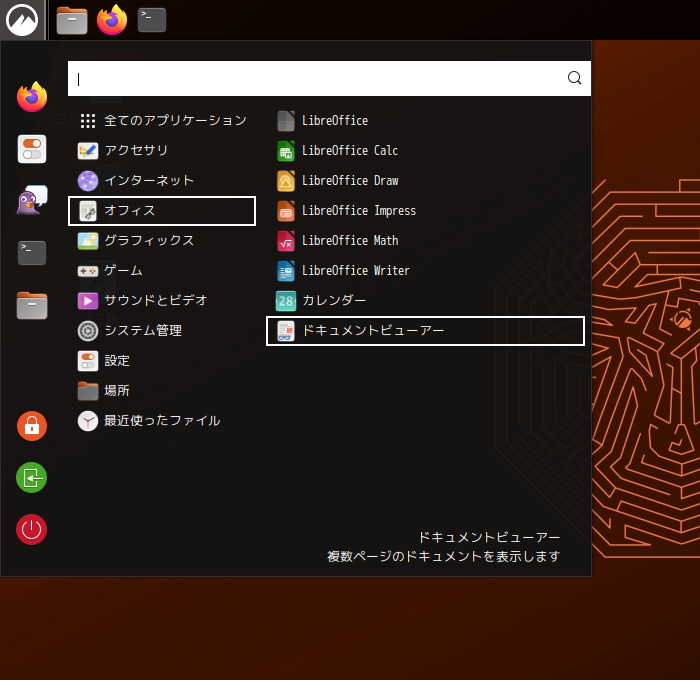Select 全てのアプリケーション category
Image resolution: width=700 pixels, height=680 pixels.
point(162,121)
